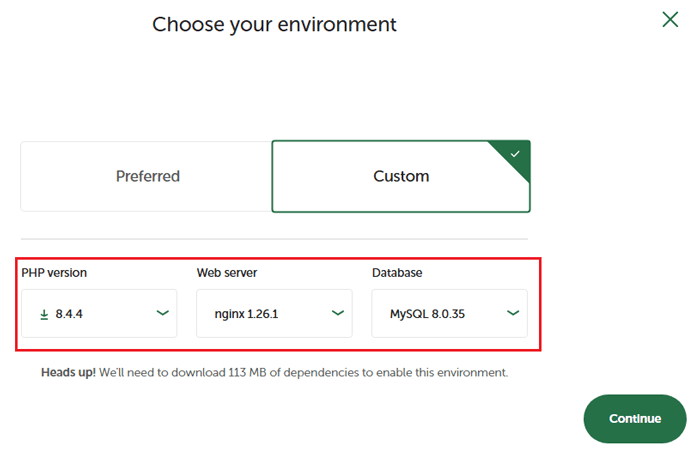Click the Database field label

pyautogui.click(x=397, y=272)
